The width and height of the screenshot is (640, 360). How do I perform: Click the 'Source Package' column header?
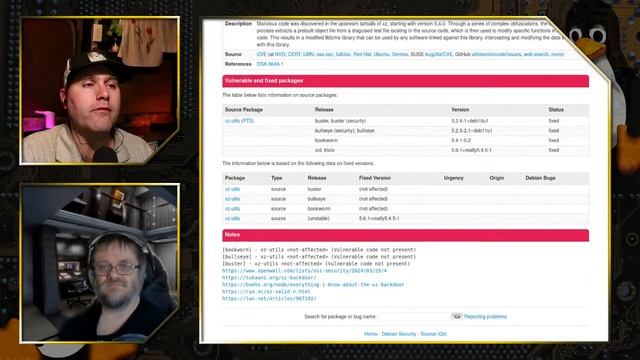tap(244, 110)
